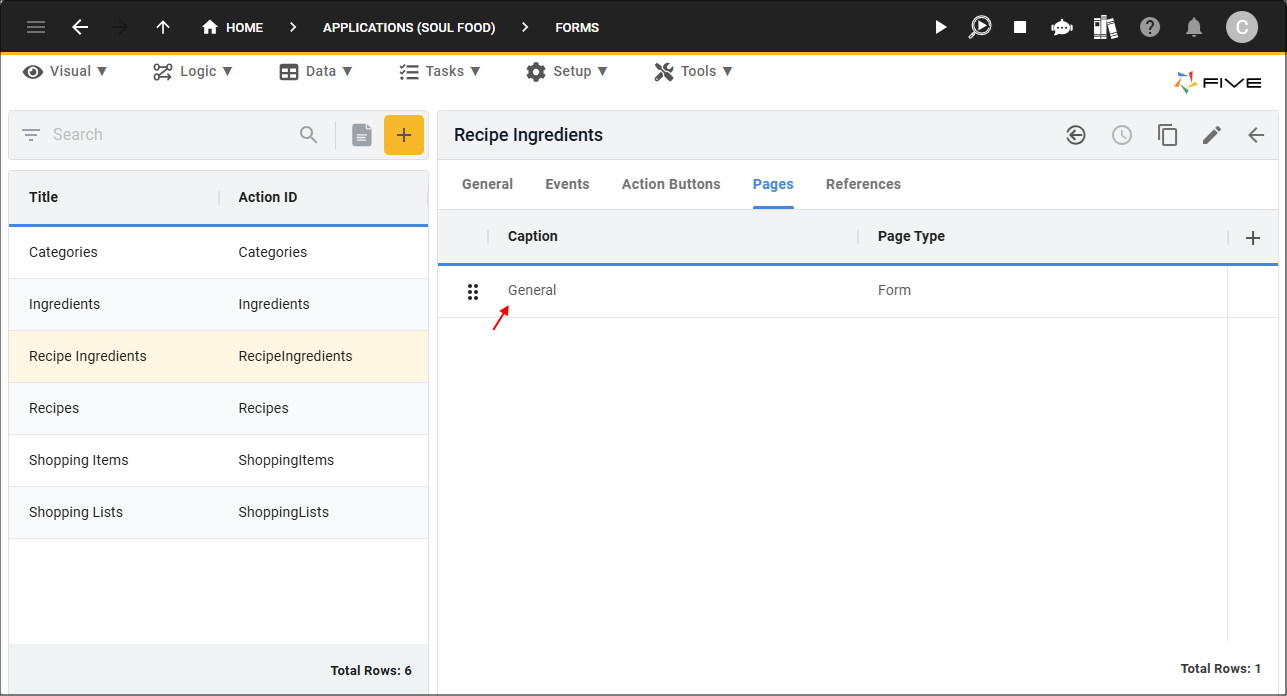Open the Data dropdown menu

click(x=316, y=71)
